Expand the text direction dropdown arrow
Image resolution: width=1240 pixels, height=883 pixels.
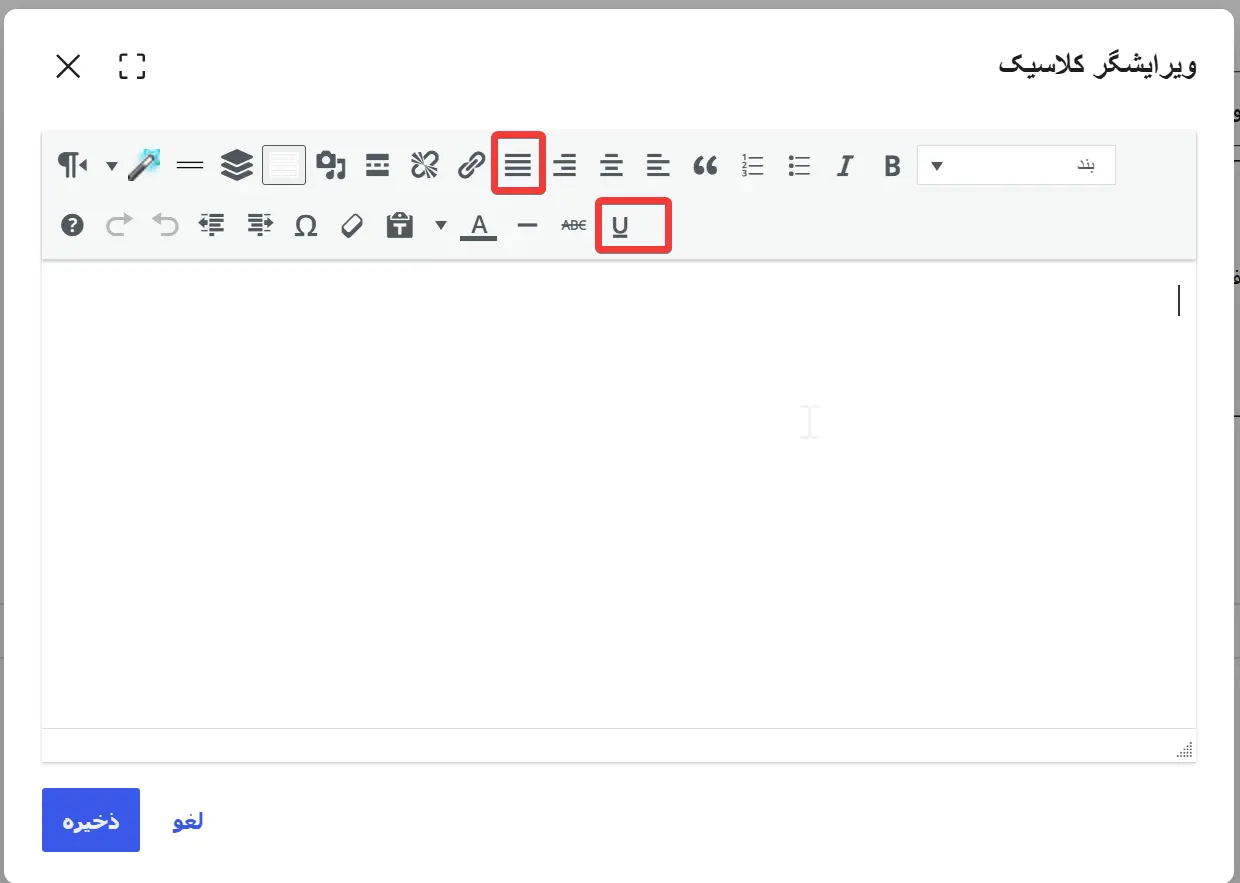tap(112, 166)
